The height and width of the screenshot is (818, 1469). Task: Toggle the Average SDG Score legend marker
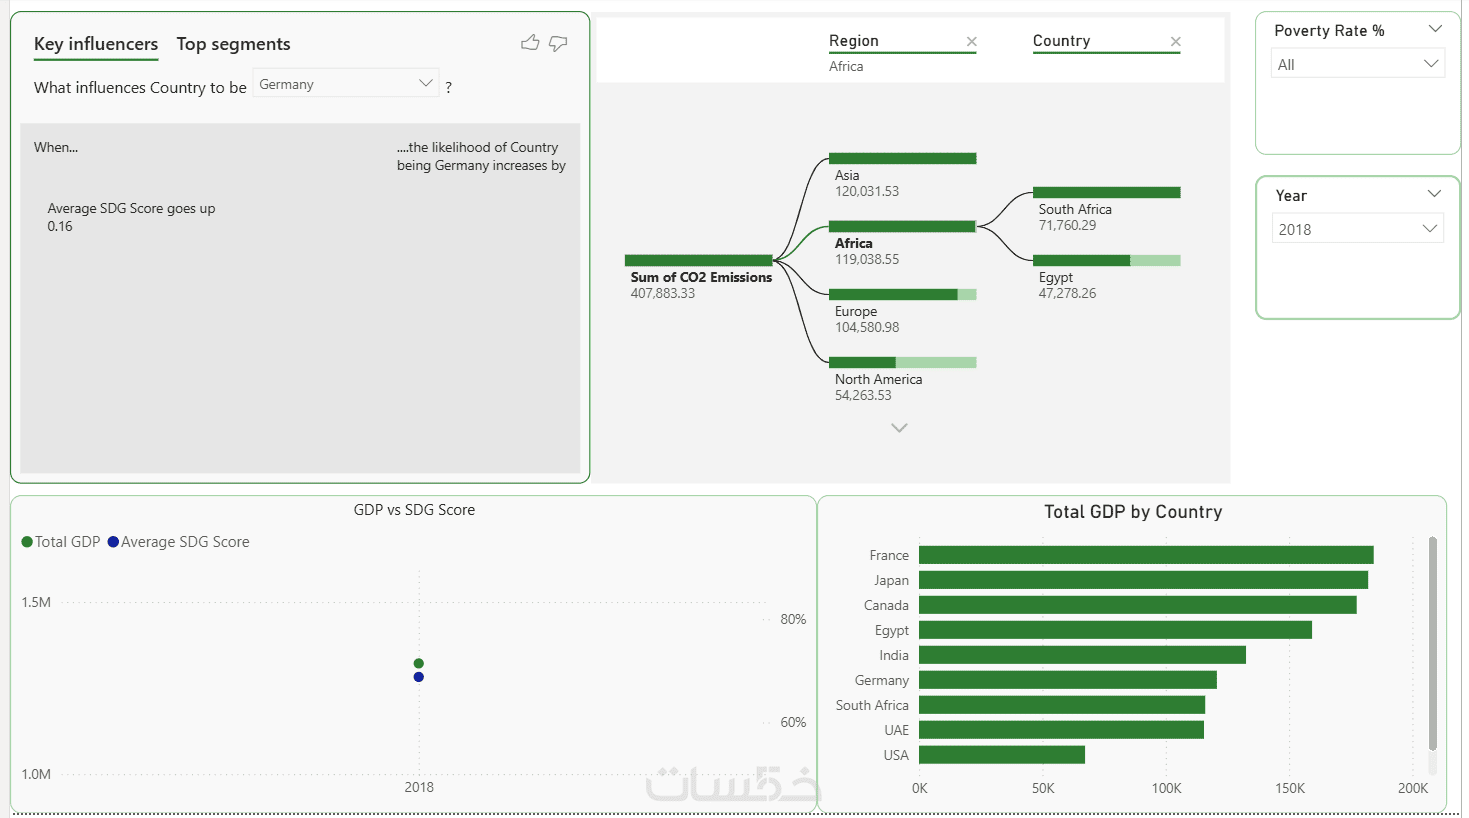coord(113,542)
